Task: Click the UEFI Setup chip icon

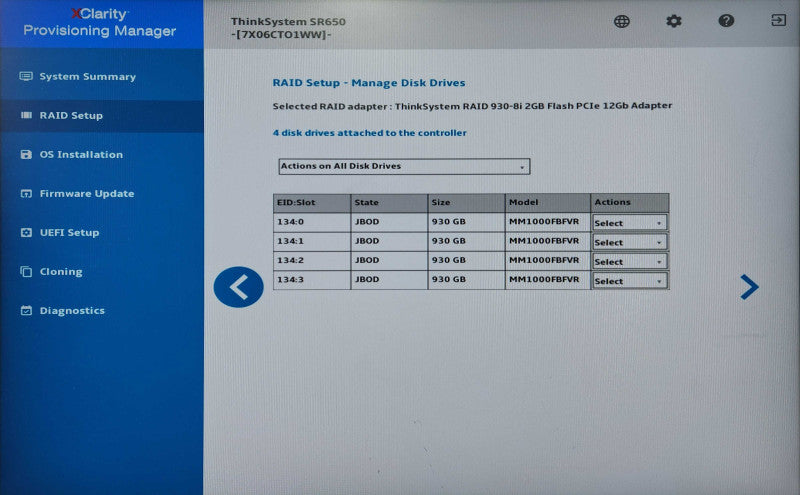Action: pos(26,233)
